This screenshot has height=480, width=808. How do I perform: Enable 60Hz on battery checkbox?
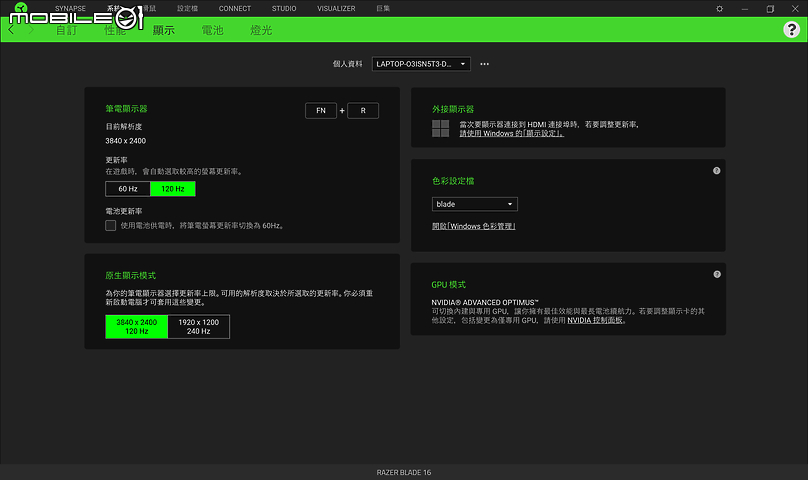(x=110, y=225)
